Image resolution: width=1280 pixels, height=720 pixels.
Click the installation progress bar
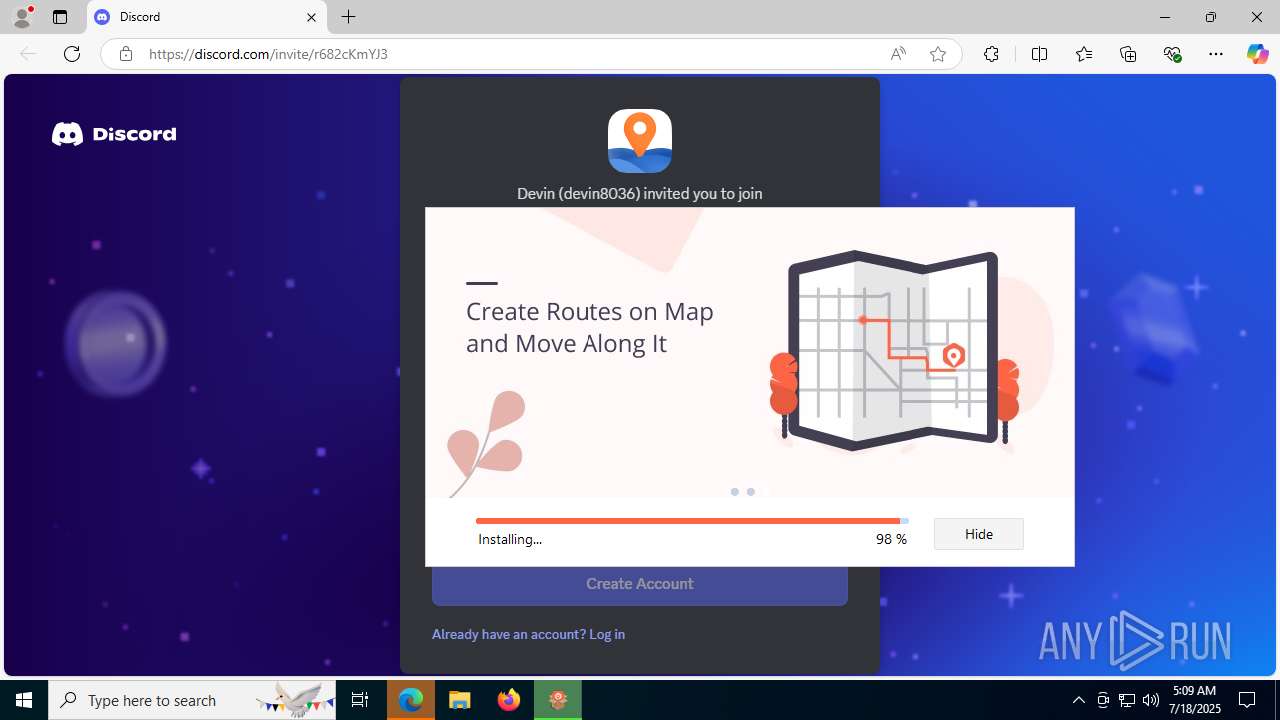coord(692,521)
